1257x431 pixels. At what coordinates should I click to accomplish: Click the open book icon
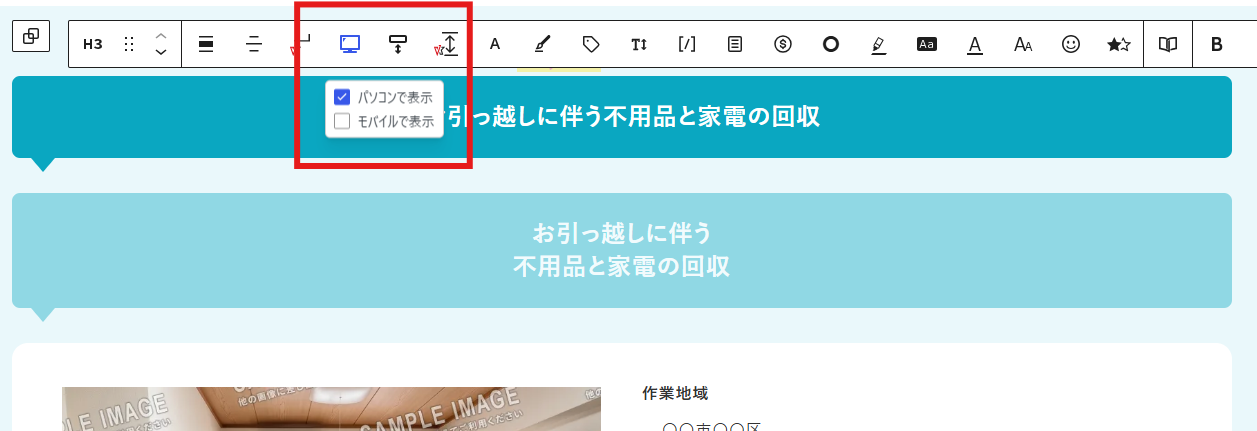click(1168, 44)
